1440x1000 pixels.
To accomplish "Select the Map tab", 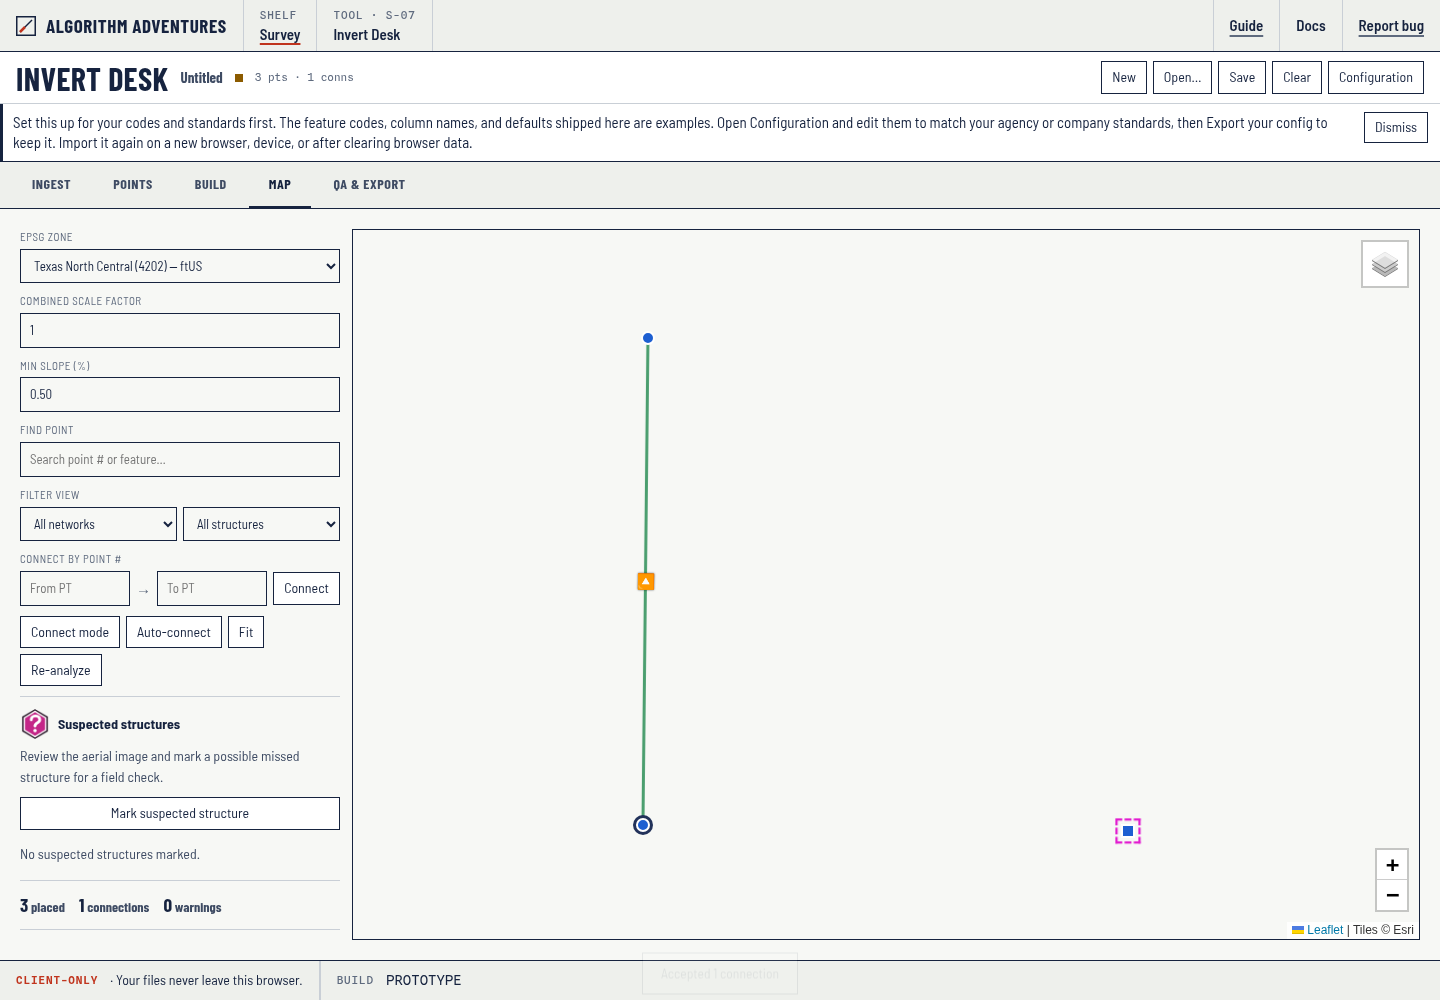I will [x=280, y=185].
